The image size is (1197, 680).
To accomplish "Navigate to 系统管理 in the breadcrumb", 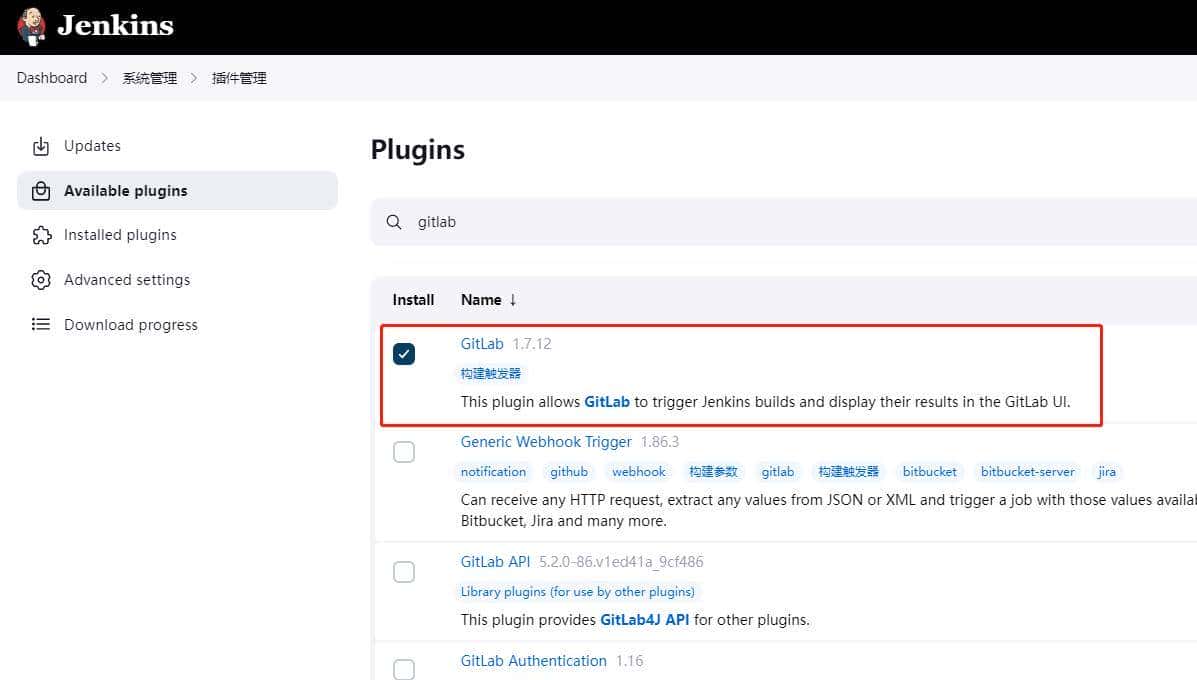I will (149, 77).
